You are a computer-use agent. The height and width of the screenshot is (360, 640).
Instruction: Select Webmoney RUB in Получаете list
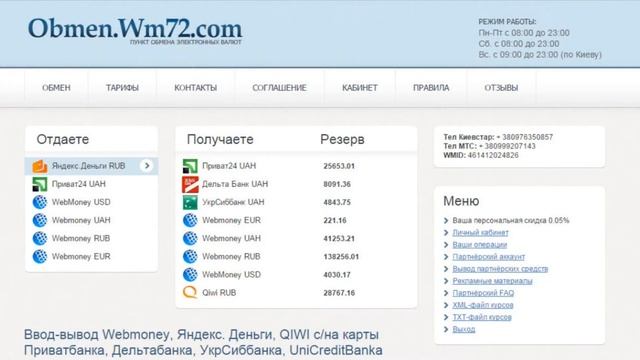click(296, 256)
